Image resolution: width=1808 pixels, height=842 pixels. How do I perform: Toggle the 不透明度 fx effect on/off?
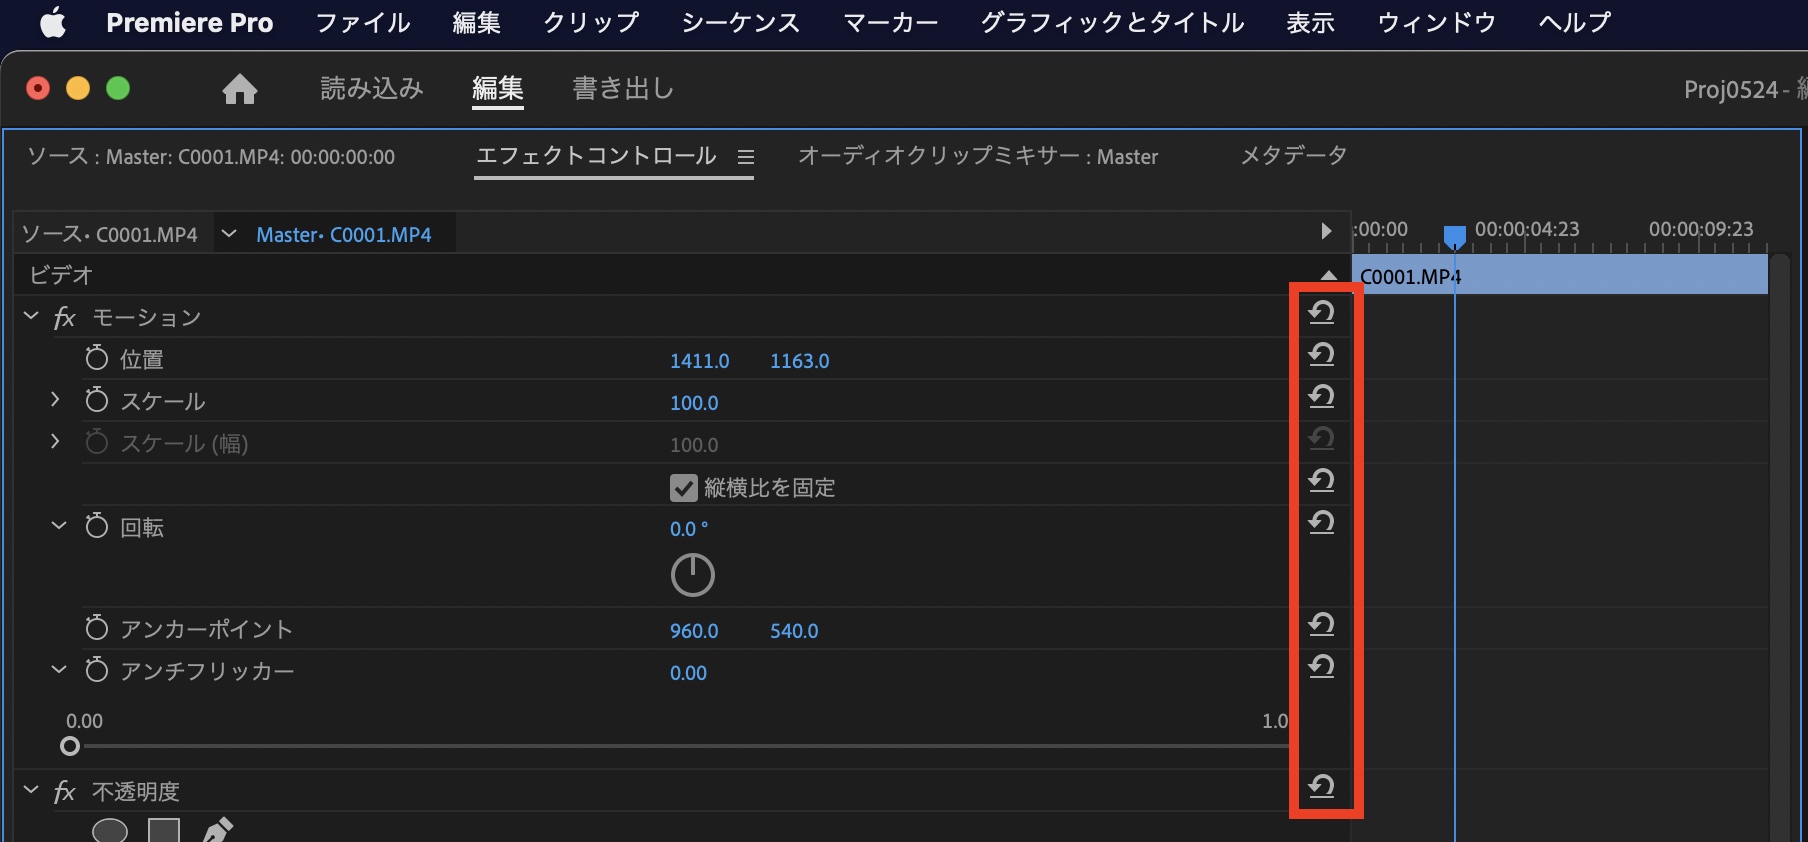pos(65,792)
